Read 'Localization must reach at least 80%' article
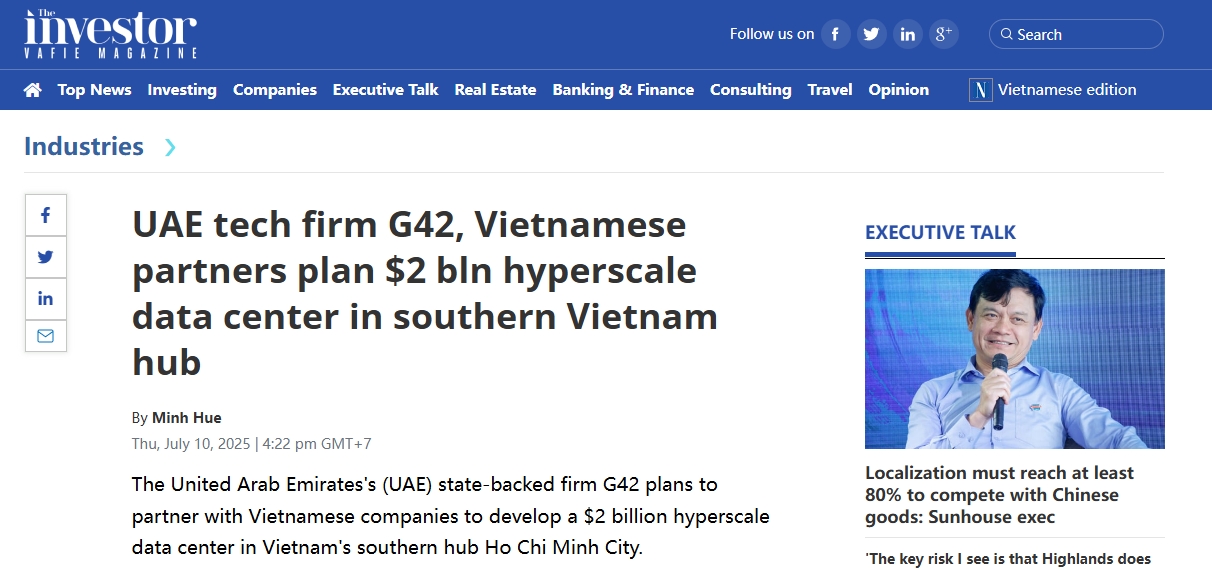 pyautogui.click(x=999, y=495)
